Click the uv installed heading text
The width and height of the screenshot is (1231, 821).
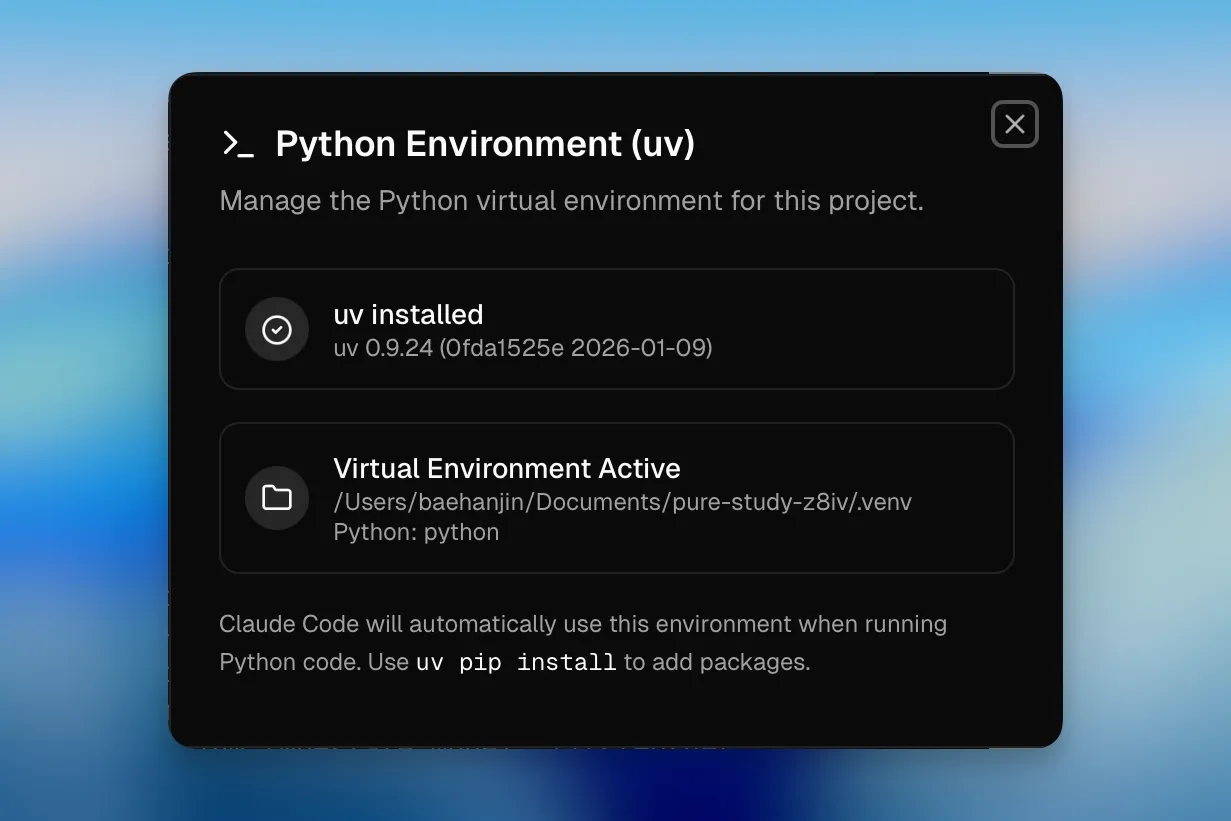tap(408, 315)
